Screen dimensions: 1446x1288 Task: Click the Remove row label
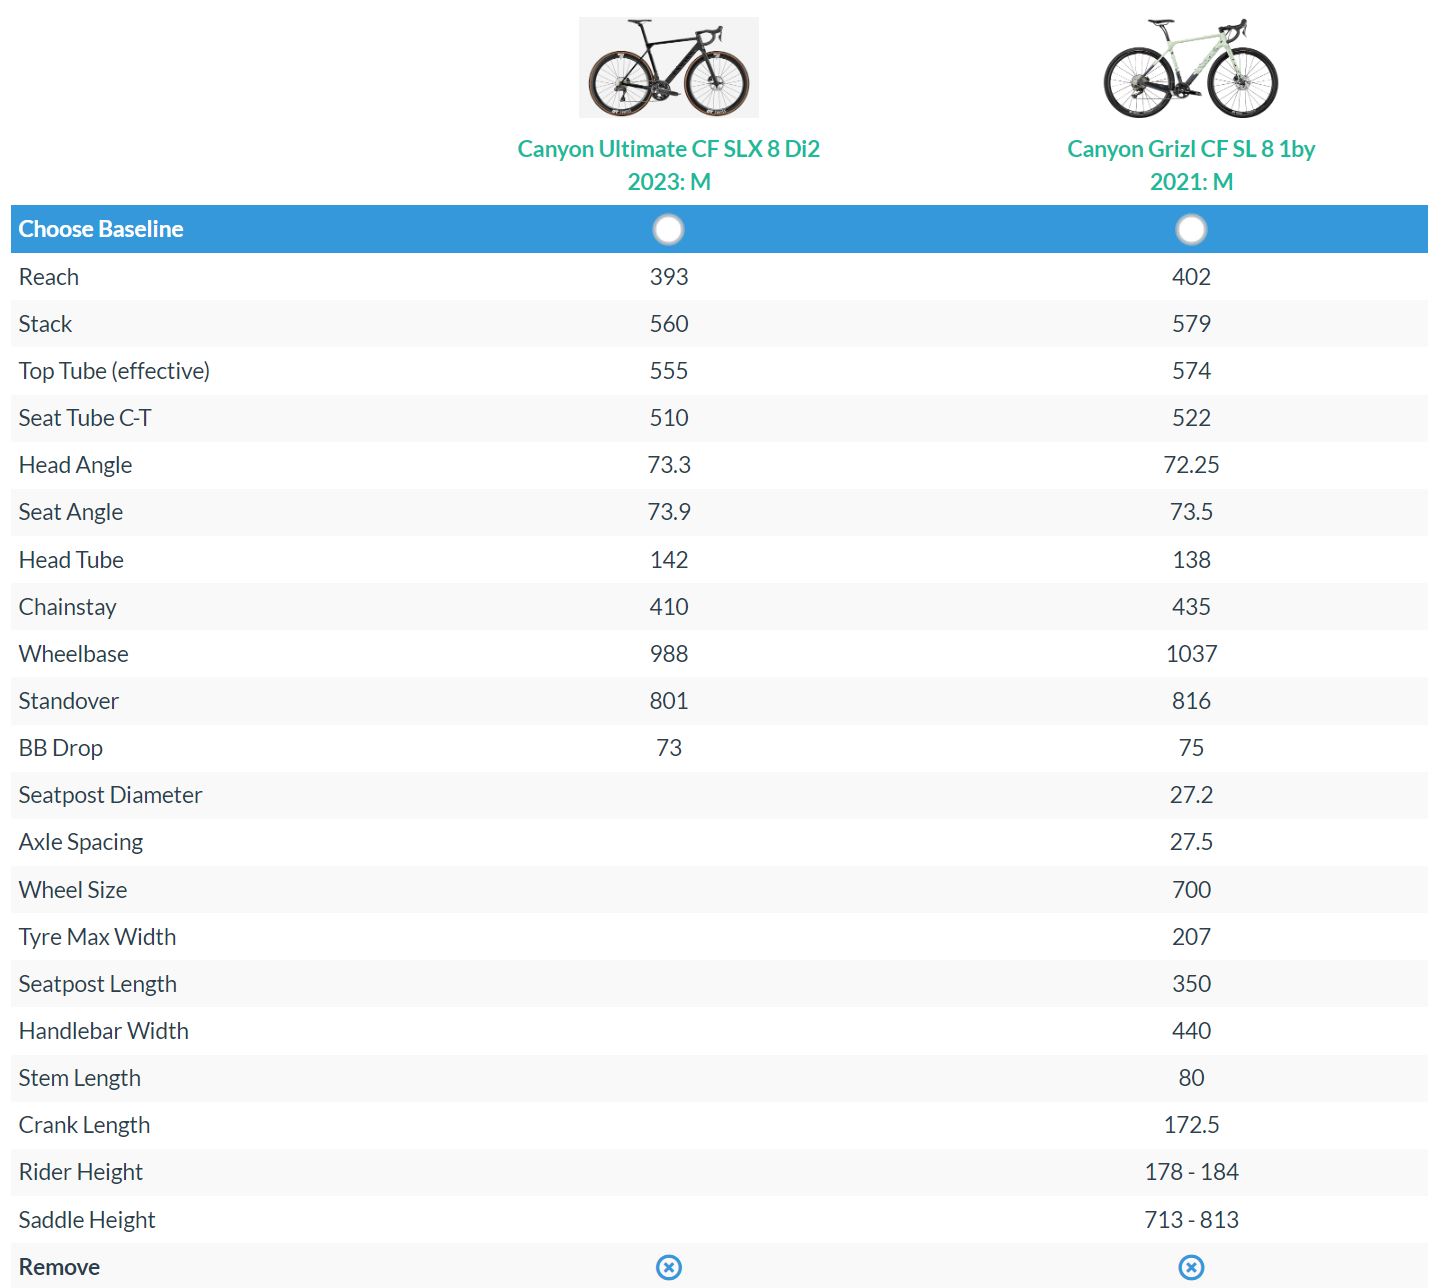59,1267
